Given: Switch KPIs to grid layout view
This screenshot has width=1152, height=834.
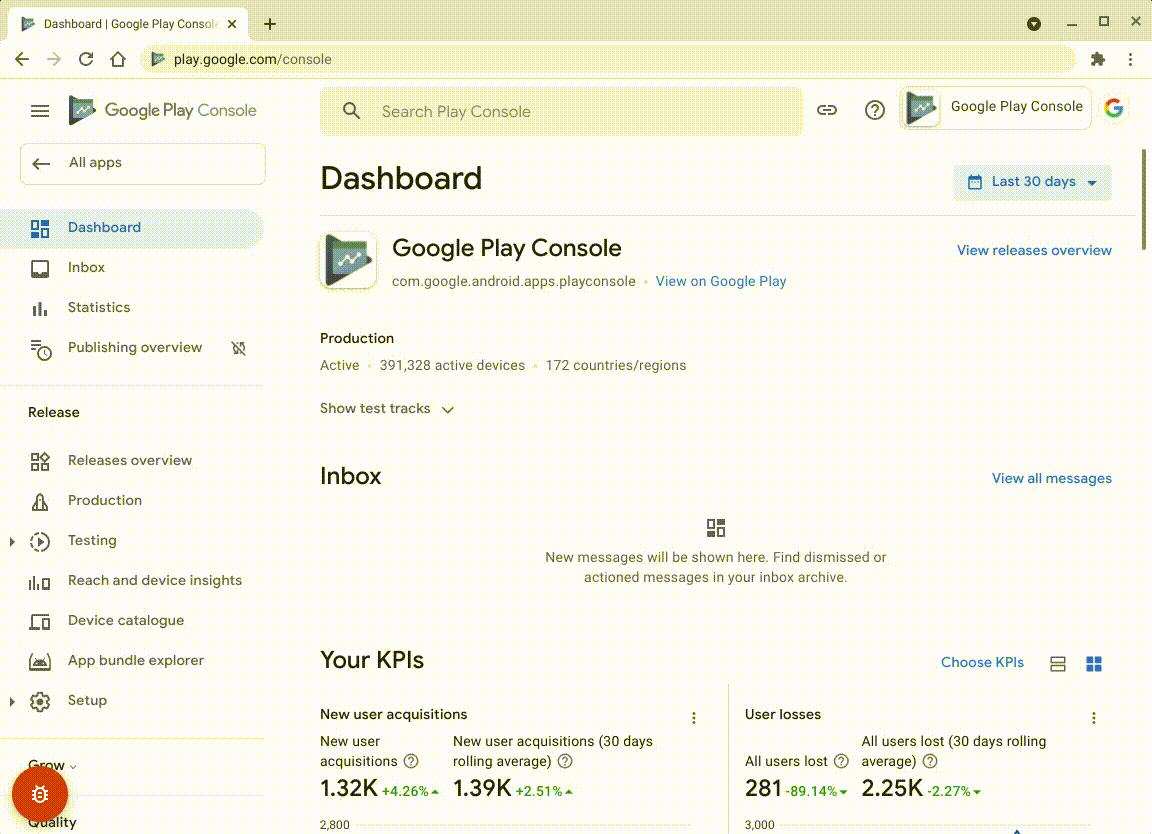Looking at the screenshot, I should pyautogui.click(x=1094, y=664).
